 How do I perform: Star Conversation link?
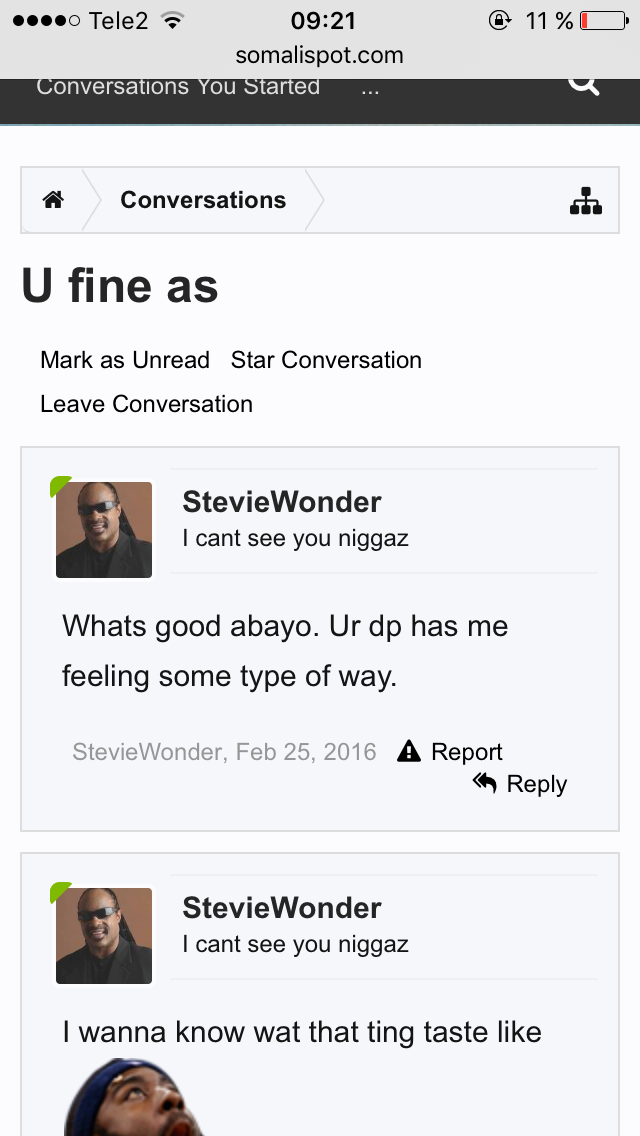point(326,360)
